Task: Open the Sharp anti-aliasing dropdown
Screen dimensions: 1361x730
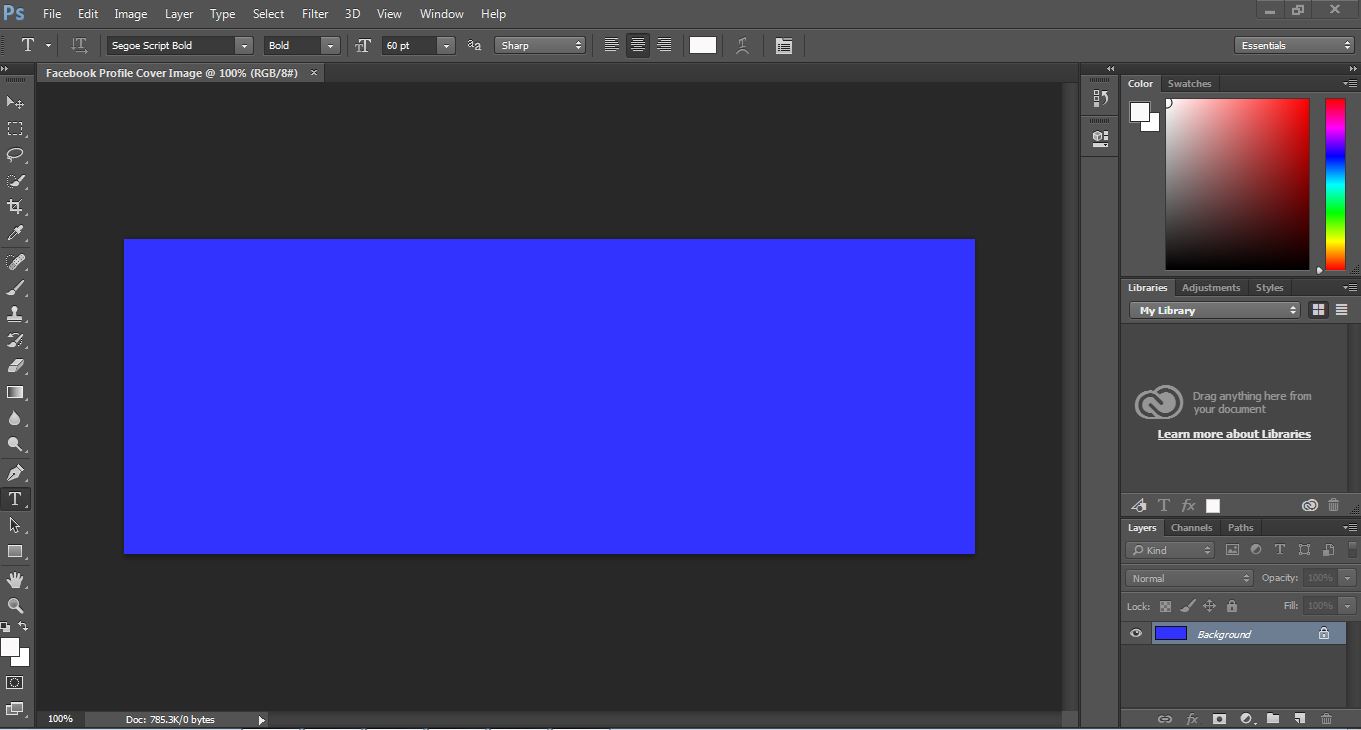Action: coord(576,45)
